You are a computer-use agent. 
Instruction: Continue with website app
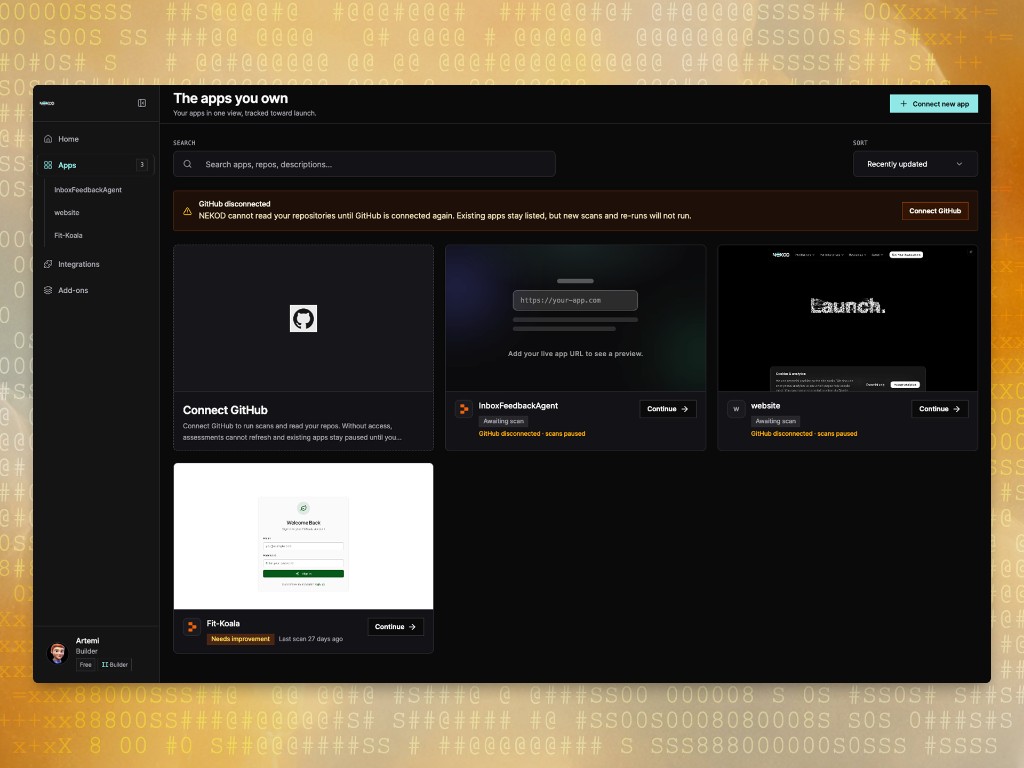tap(940, 409)
